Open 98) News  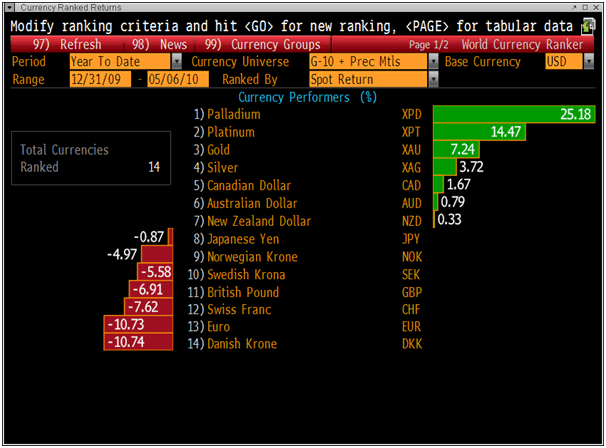159,44
